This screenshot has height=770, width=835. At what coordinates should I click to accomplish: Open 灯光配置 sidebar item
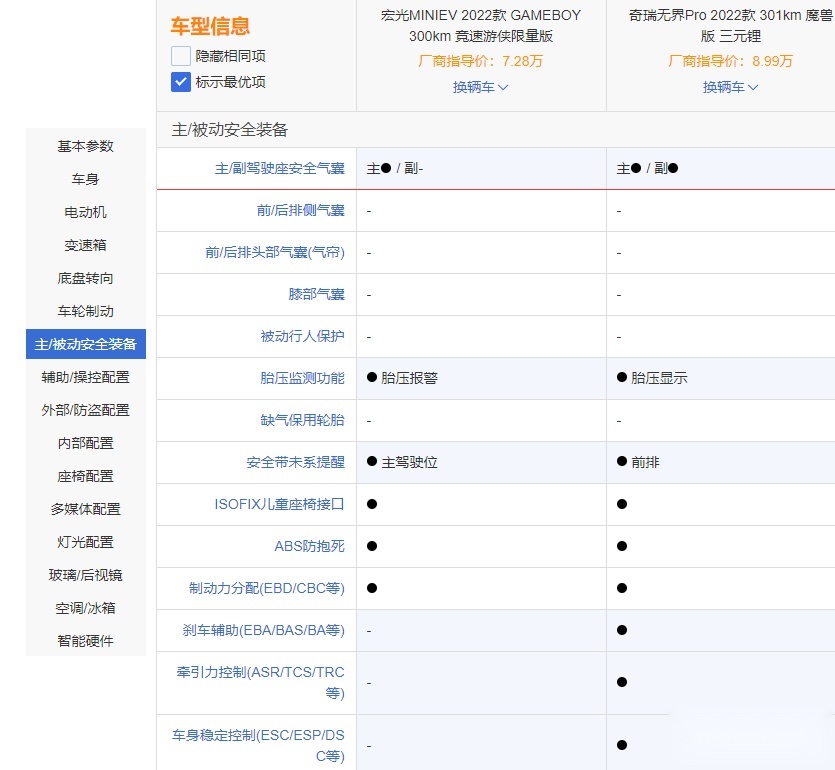pyautogui.click(x=86, y=542)
